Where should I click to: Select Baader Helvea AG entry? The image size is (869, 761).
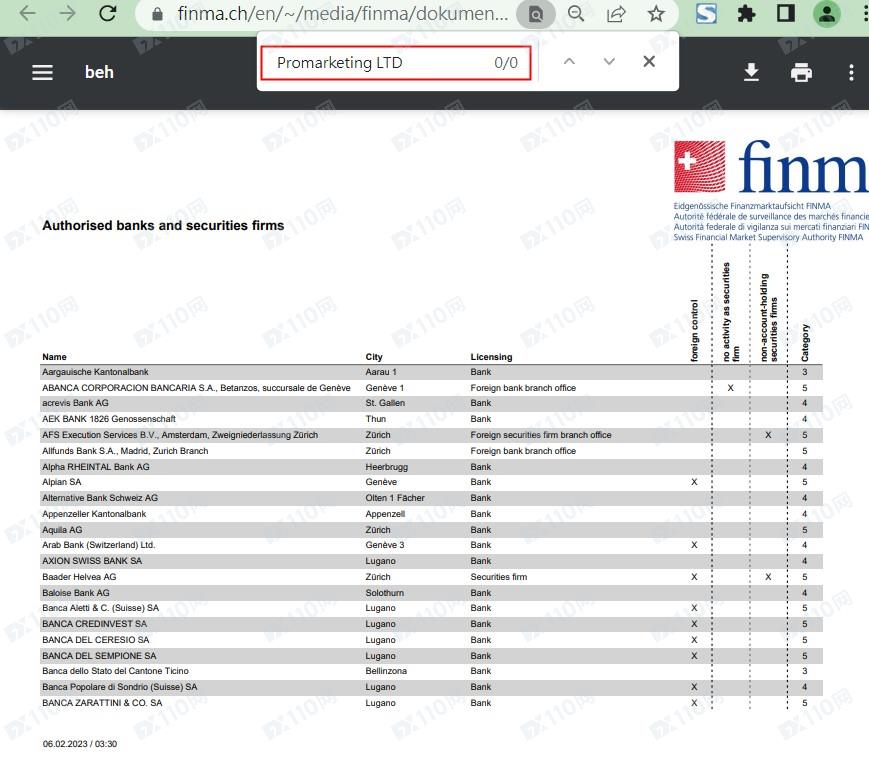79,577
